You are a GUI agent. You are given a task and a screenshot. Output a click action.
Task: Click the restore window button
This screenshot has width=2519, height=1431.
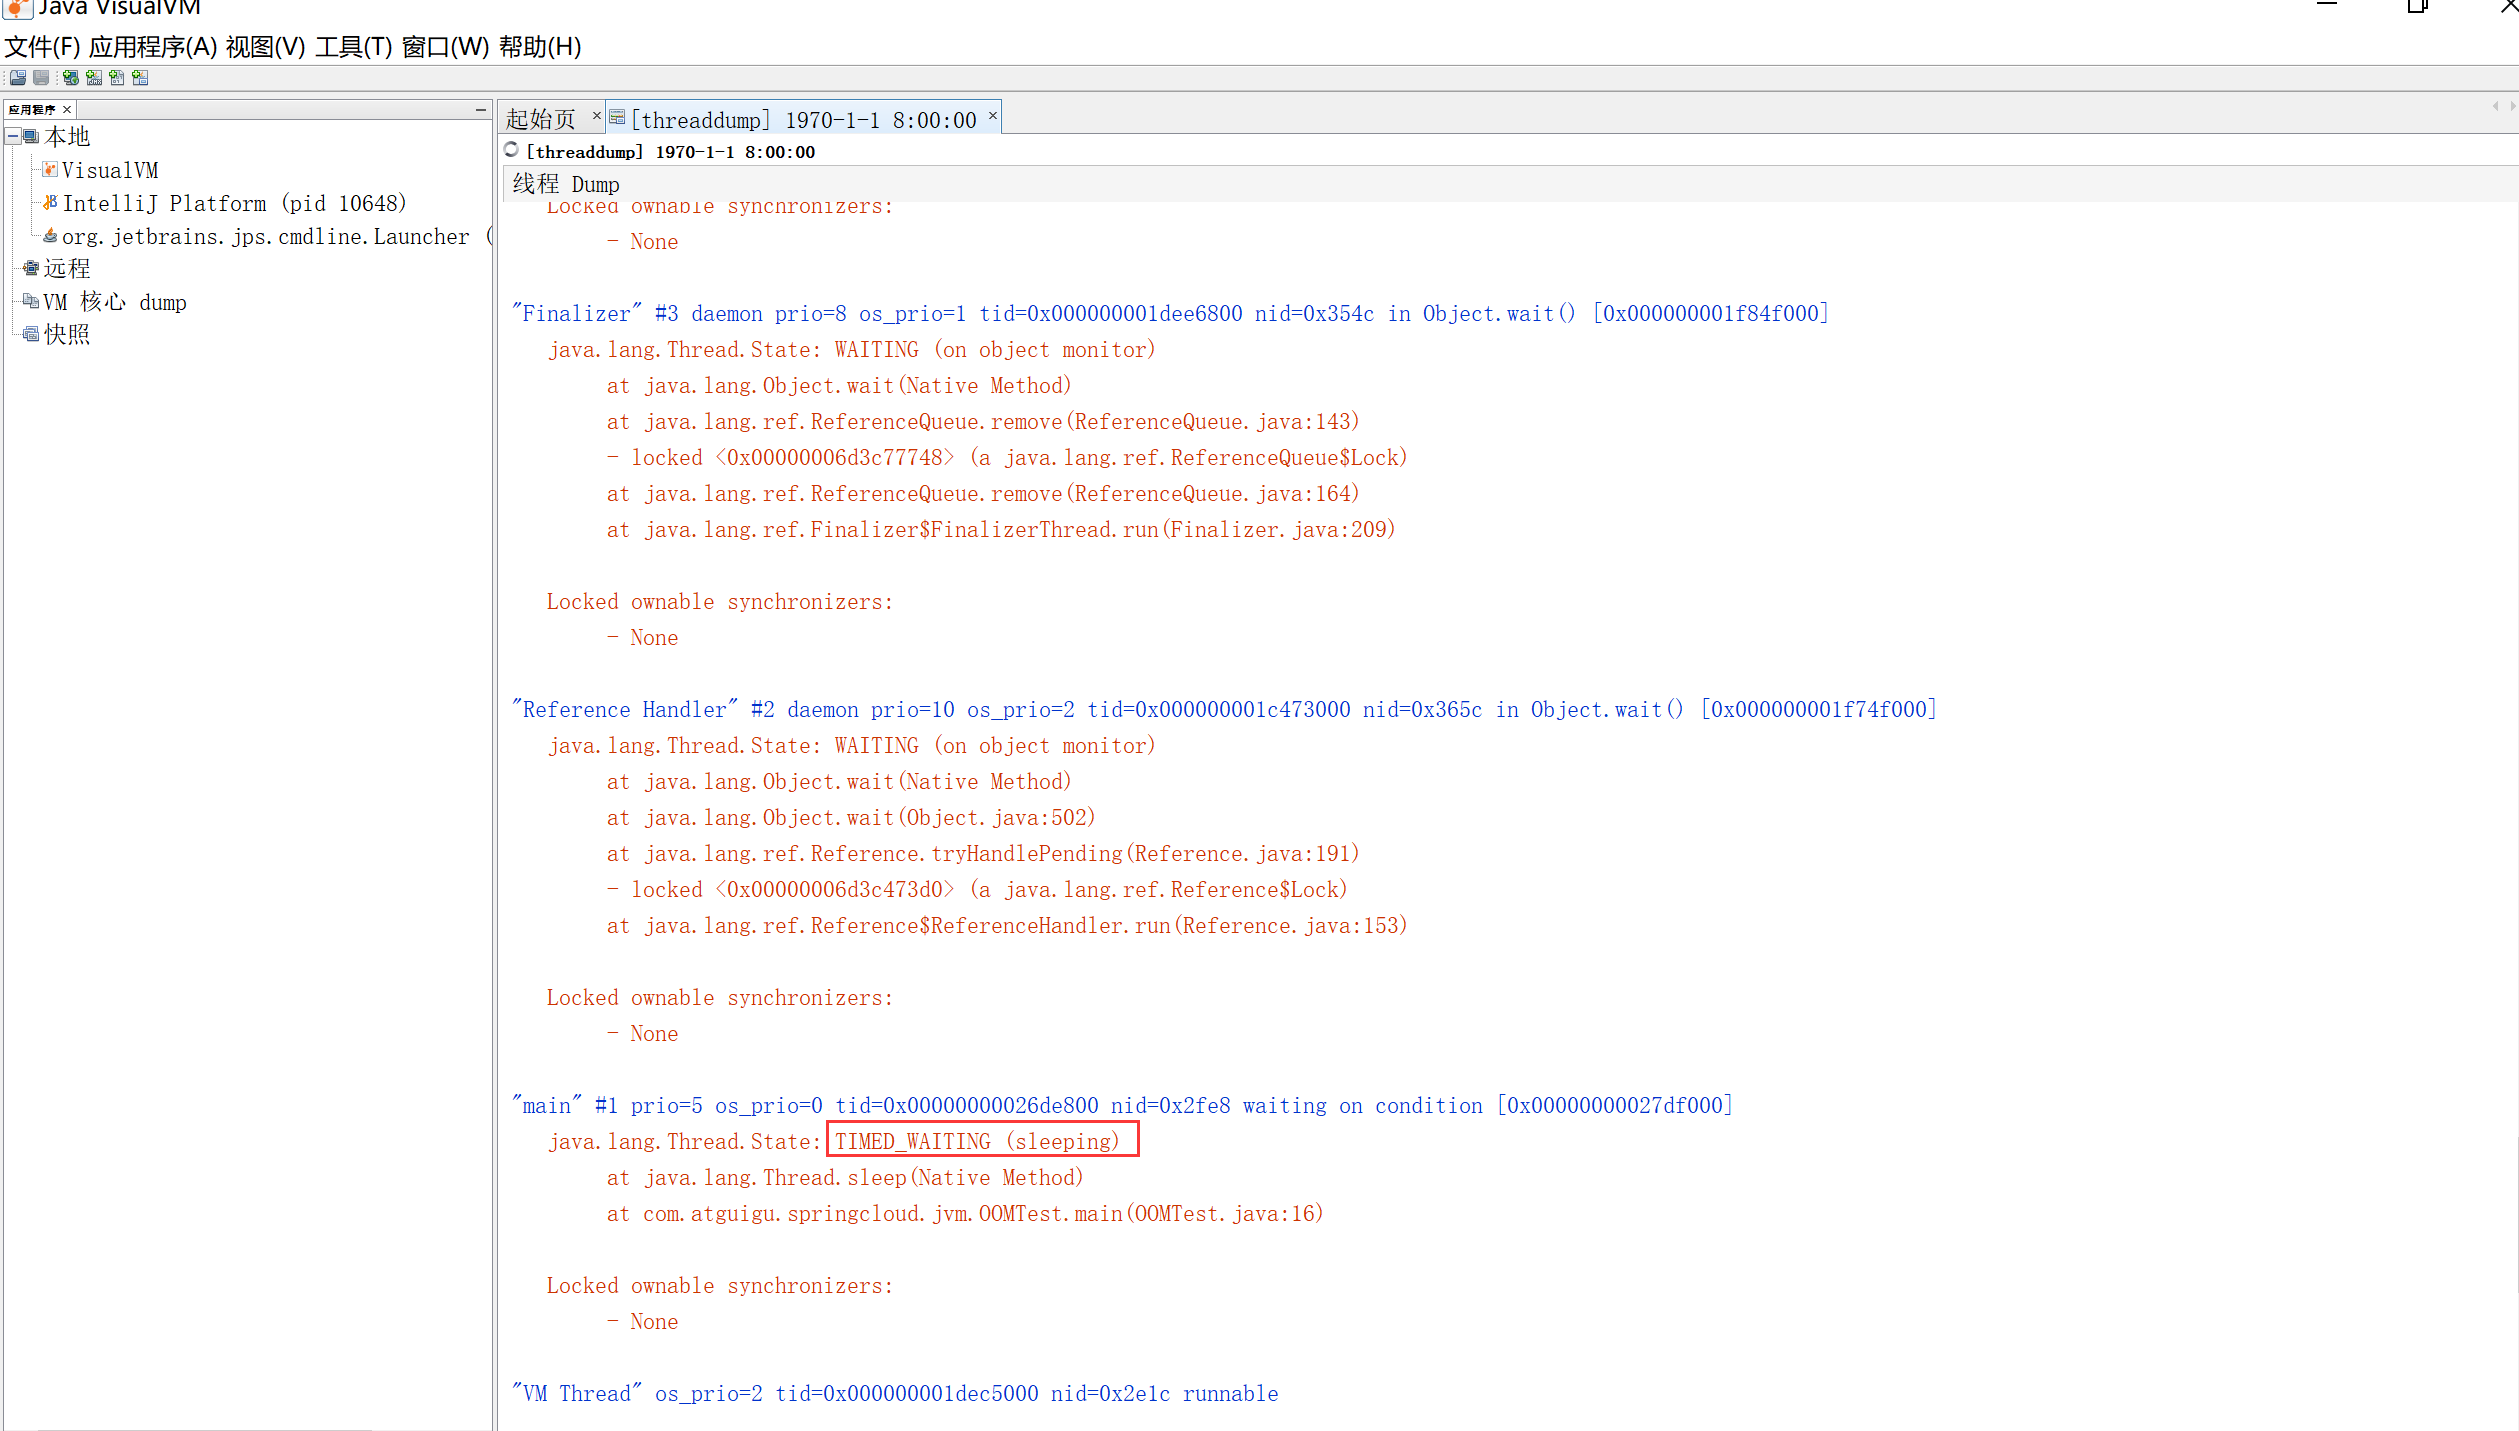coord(2418,6)
